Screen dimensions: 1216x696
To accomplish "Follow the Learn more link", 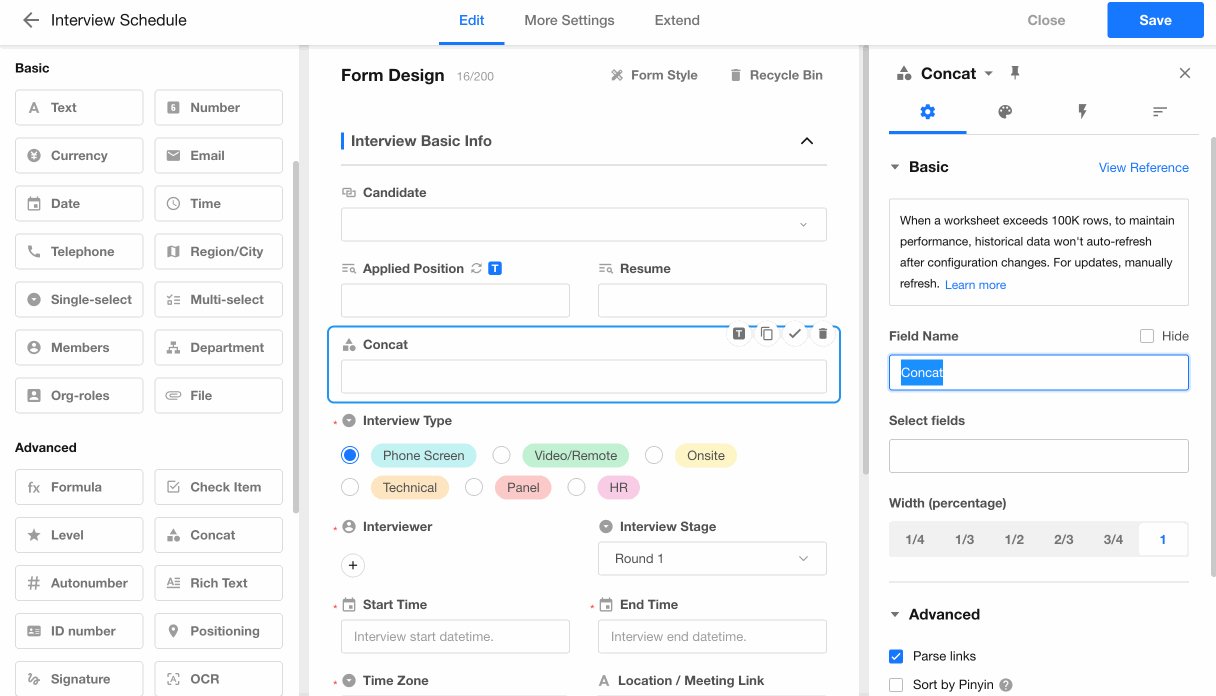I will point(975,285).
